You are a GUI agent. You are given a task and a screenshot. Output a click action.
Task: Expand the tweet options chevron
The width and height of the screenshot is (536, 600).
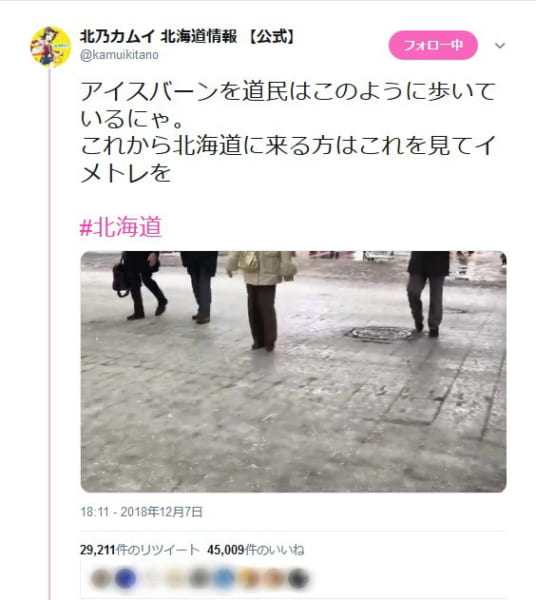(x=500, y=46)
